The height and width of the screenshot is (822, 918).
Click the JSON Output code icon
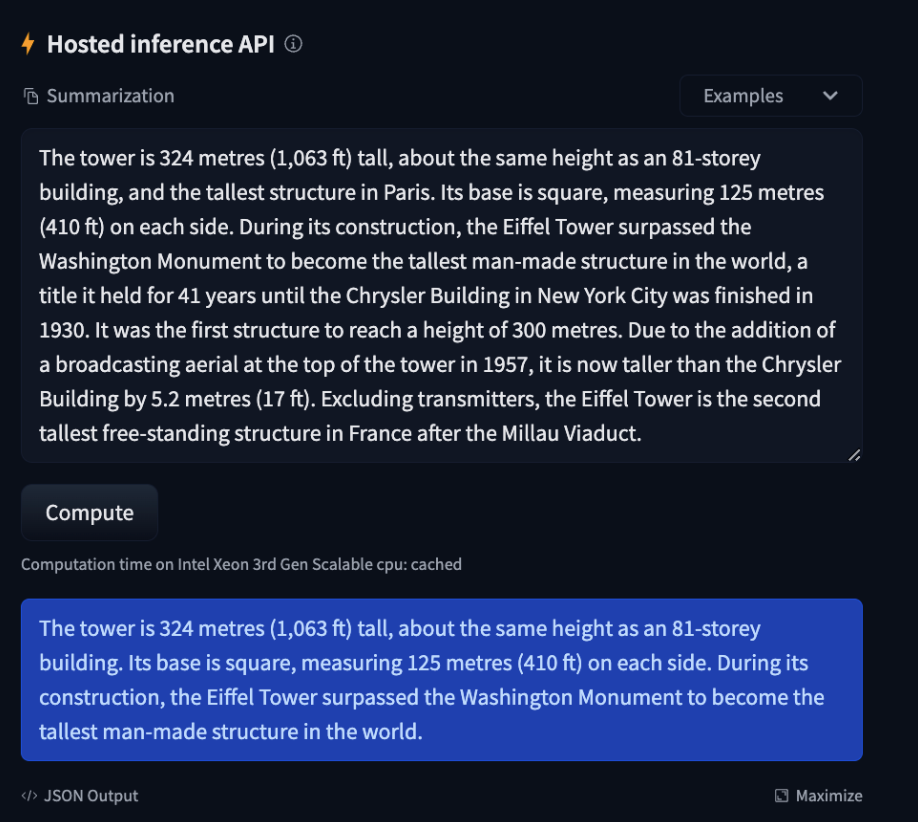[31, 795]
